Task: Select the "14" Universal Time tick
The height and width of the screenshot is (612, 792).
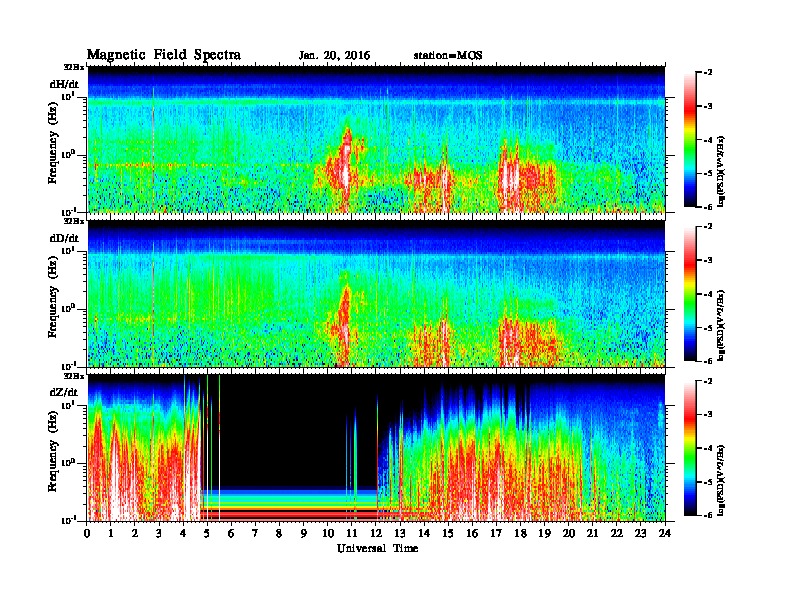Action: [x=424, y=534]
